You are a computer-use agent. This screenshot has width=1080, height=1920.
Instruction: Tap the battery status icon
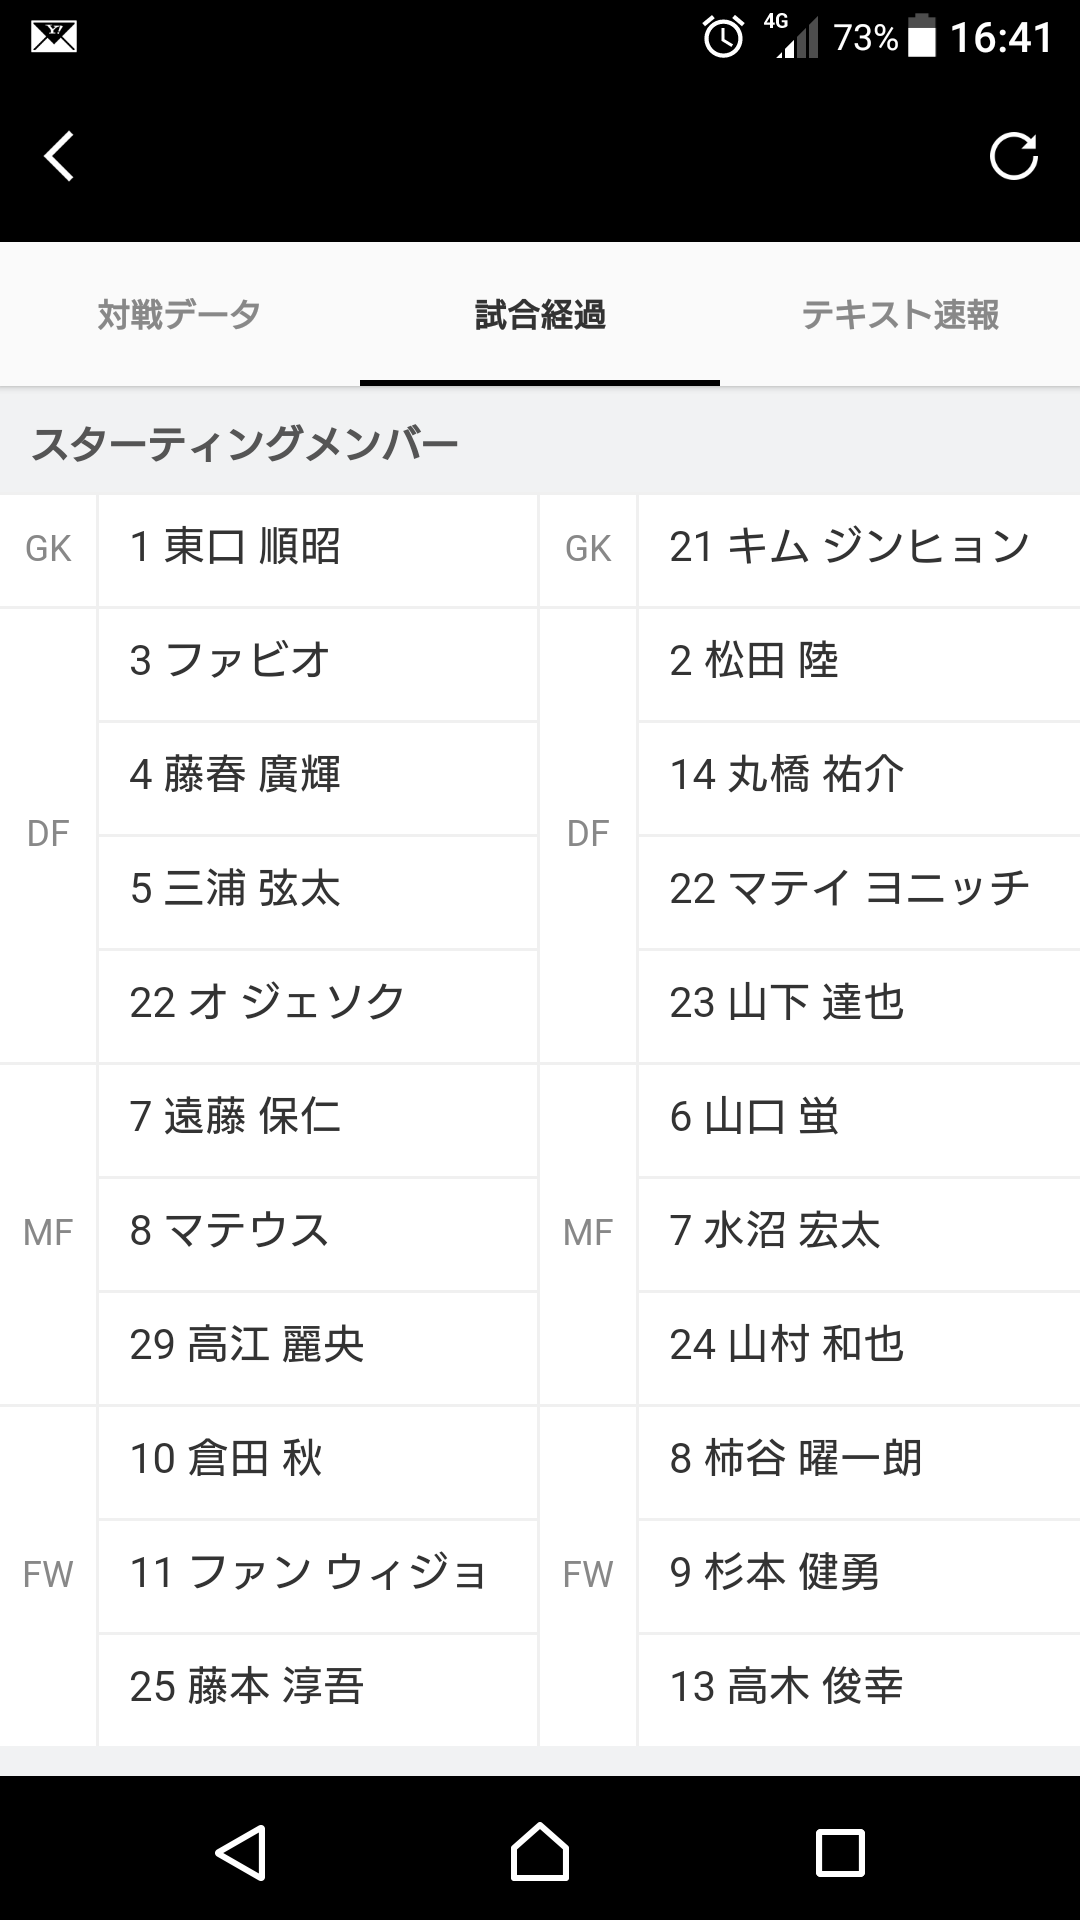click(922, 38)
